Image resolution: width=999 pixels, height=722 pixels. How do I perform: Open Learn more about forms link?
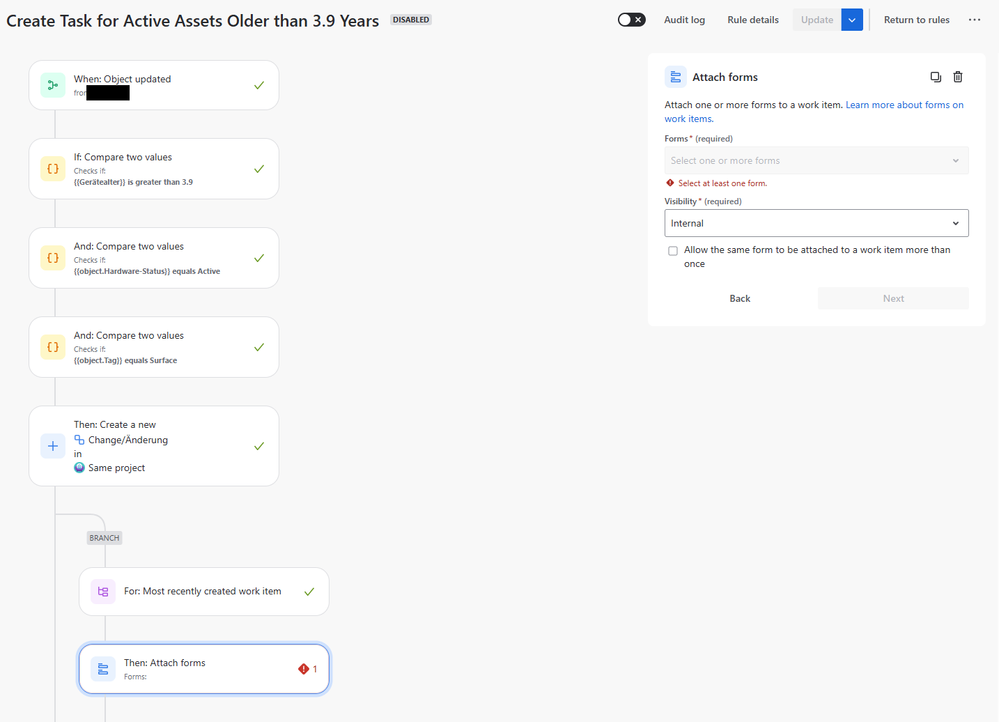pos(904,105)
